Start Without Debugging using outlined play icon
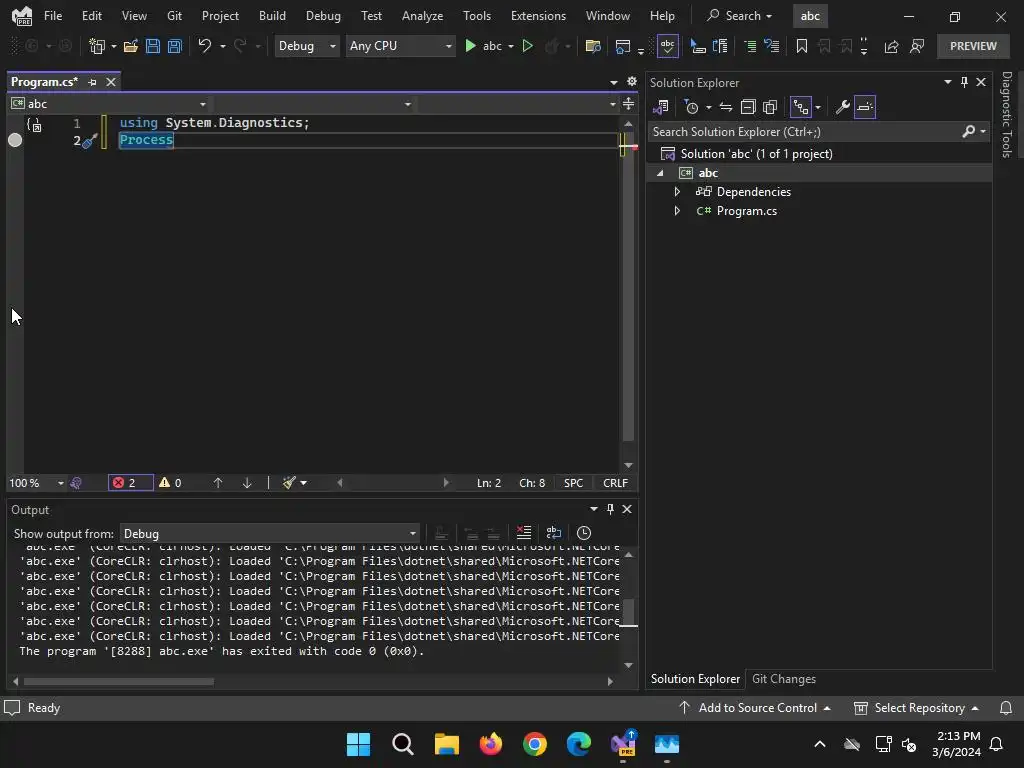 (x=528, y=46)
